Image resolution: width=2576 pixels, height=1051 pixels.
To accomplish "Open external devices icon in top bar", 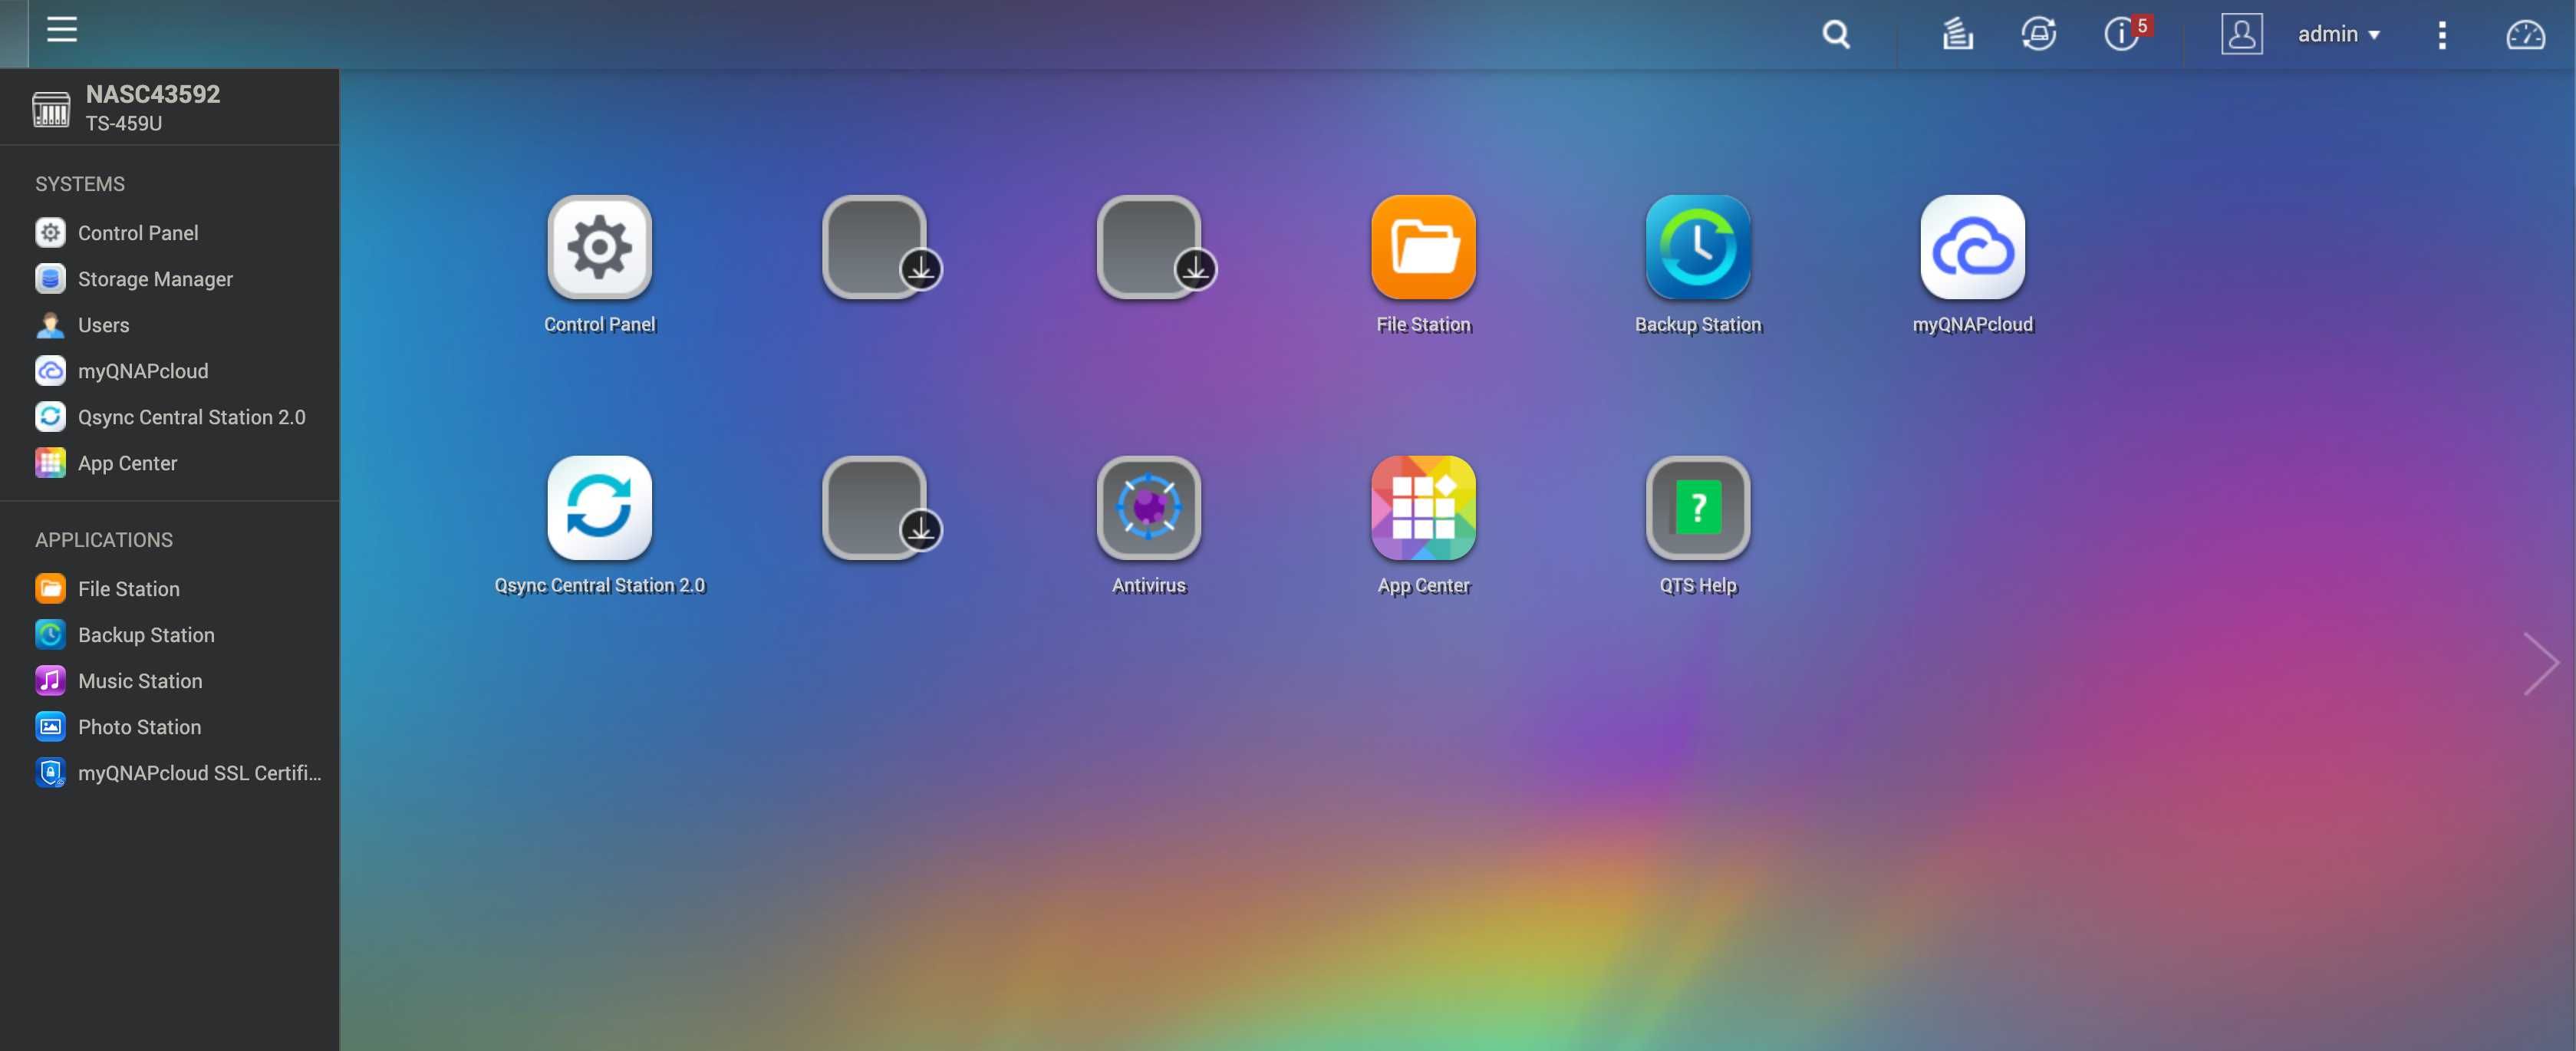I will pos(2039,34).
